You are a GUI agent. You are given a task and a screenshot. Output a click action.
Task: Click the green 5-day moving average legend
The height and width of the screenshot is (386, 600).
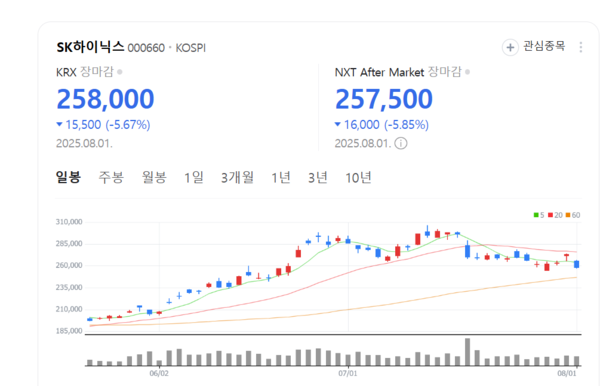539,215
